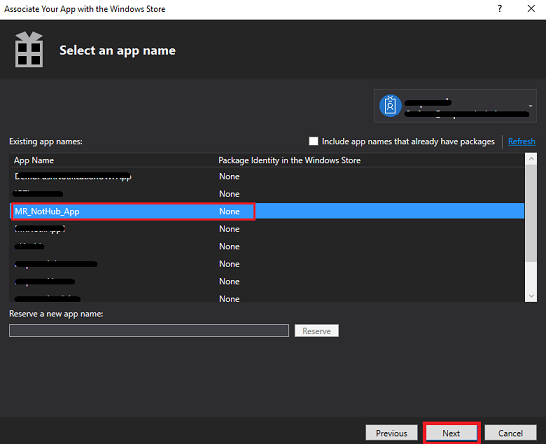Select the app row directly below MR_NotHub_App
Viewport: 546px width, 444px height.
tap(267, 229)
